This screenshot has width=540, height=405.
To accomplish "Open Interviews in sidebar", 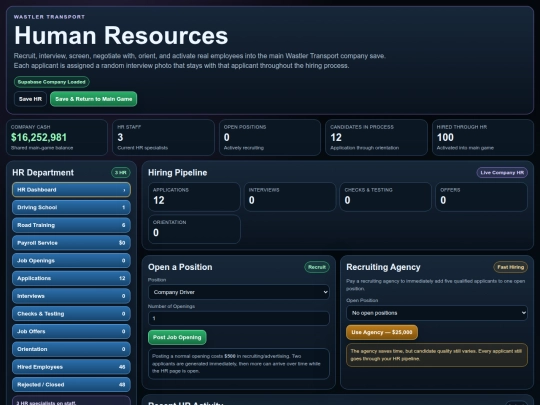I will point(71,296).
